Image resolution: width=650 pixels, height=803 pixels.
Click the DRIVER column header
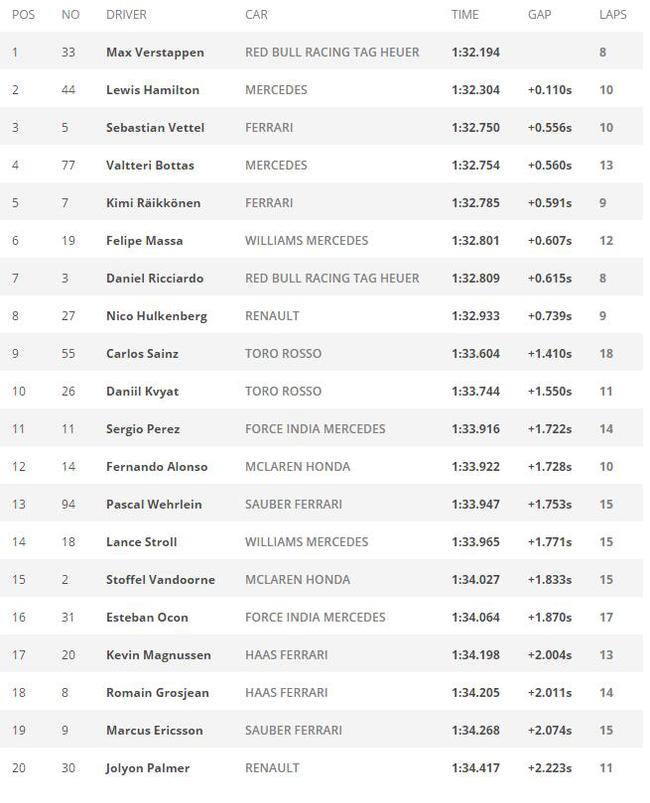click(x=126, y=14)
